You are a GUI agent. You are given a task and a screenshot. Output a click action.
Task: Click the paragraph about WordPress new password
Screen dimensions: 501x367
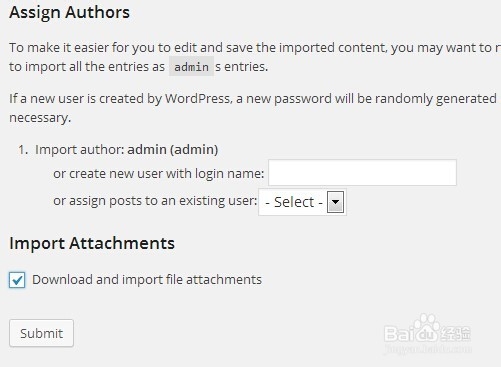pos(255,108)
